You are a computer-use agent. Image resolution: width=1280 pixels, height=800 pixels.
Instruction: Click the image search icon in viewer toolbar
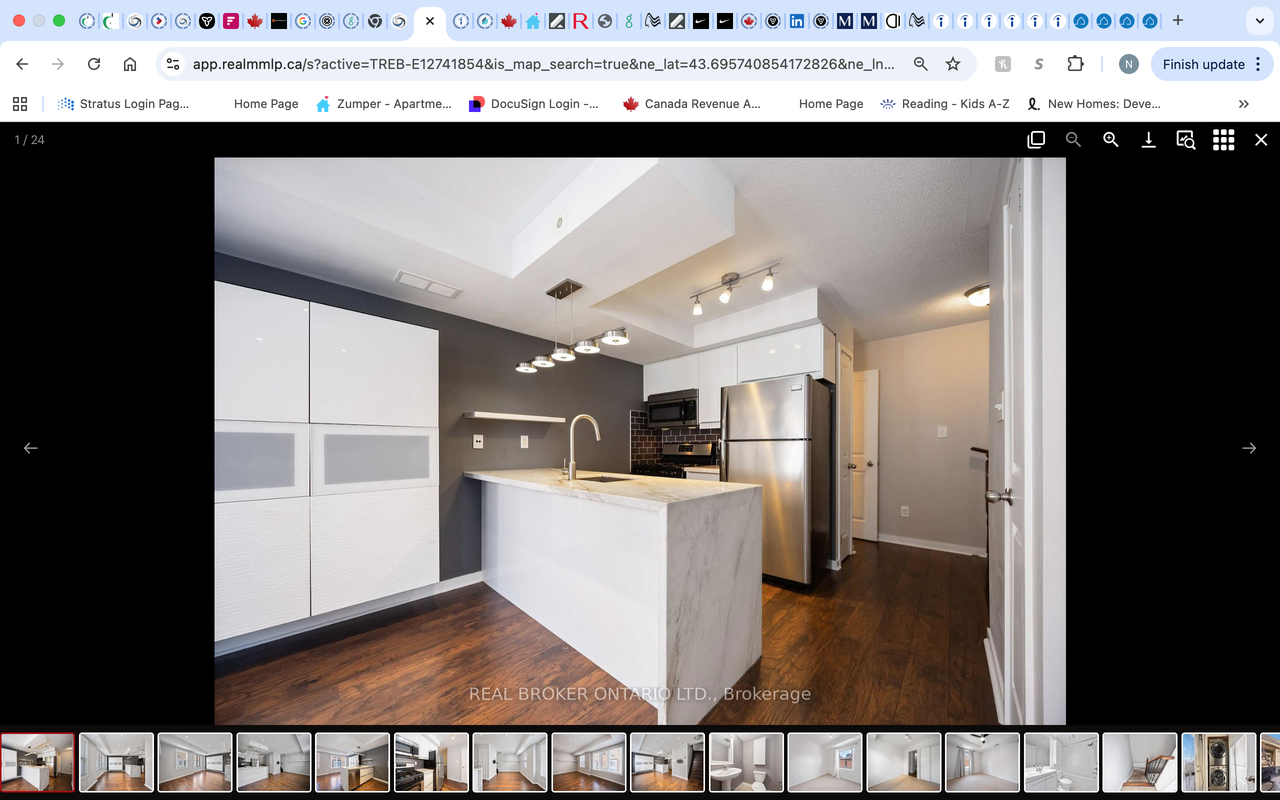click(x=1186, y=140)
